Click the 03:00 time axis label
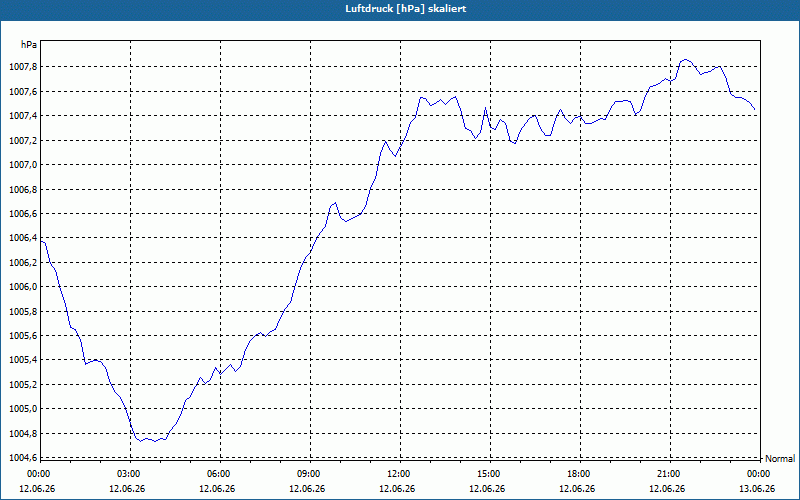 [x=128, y=474]
